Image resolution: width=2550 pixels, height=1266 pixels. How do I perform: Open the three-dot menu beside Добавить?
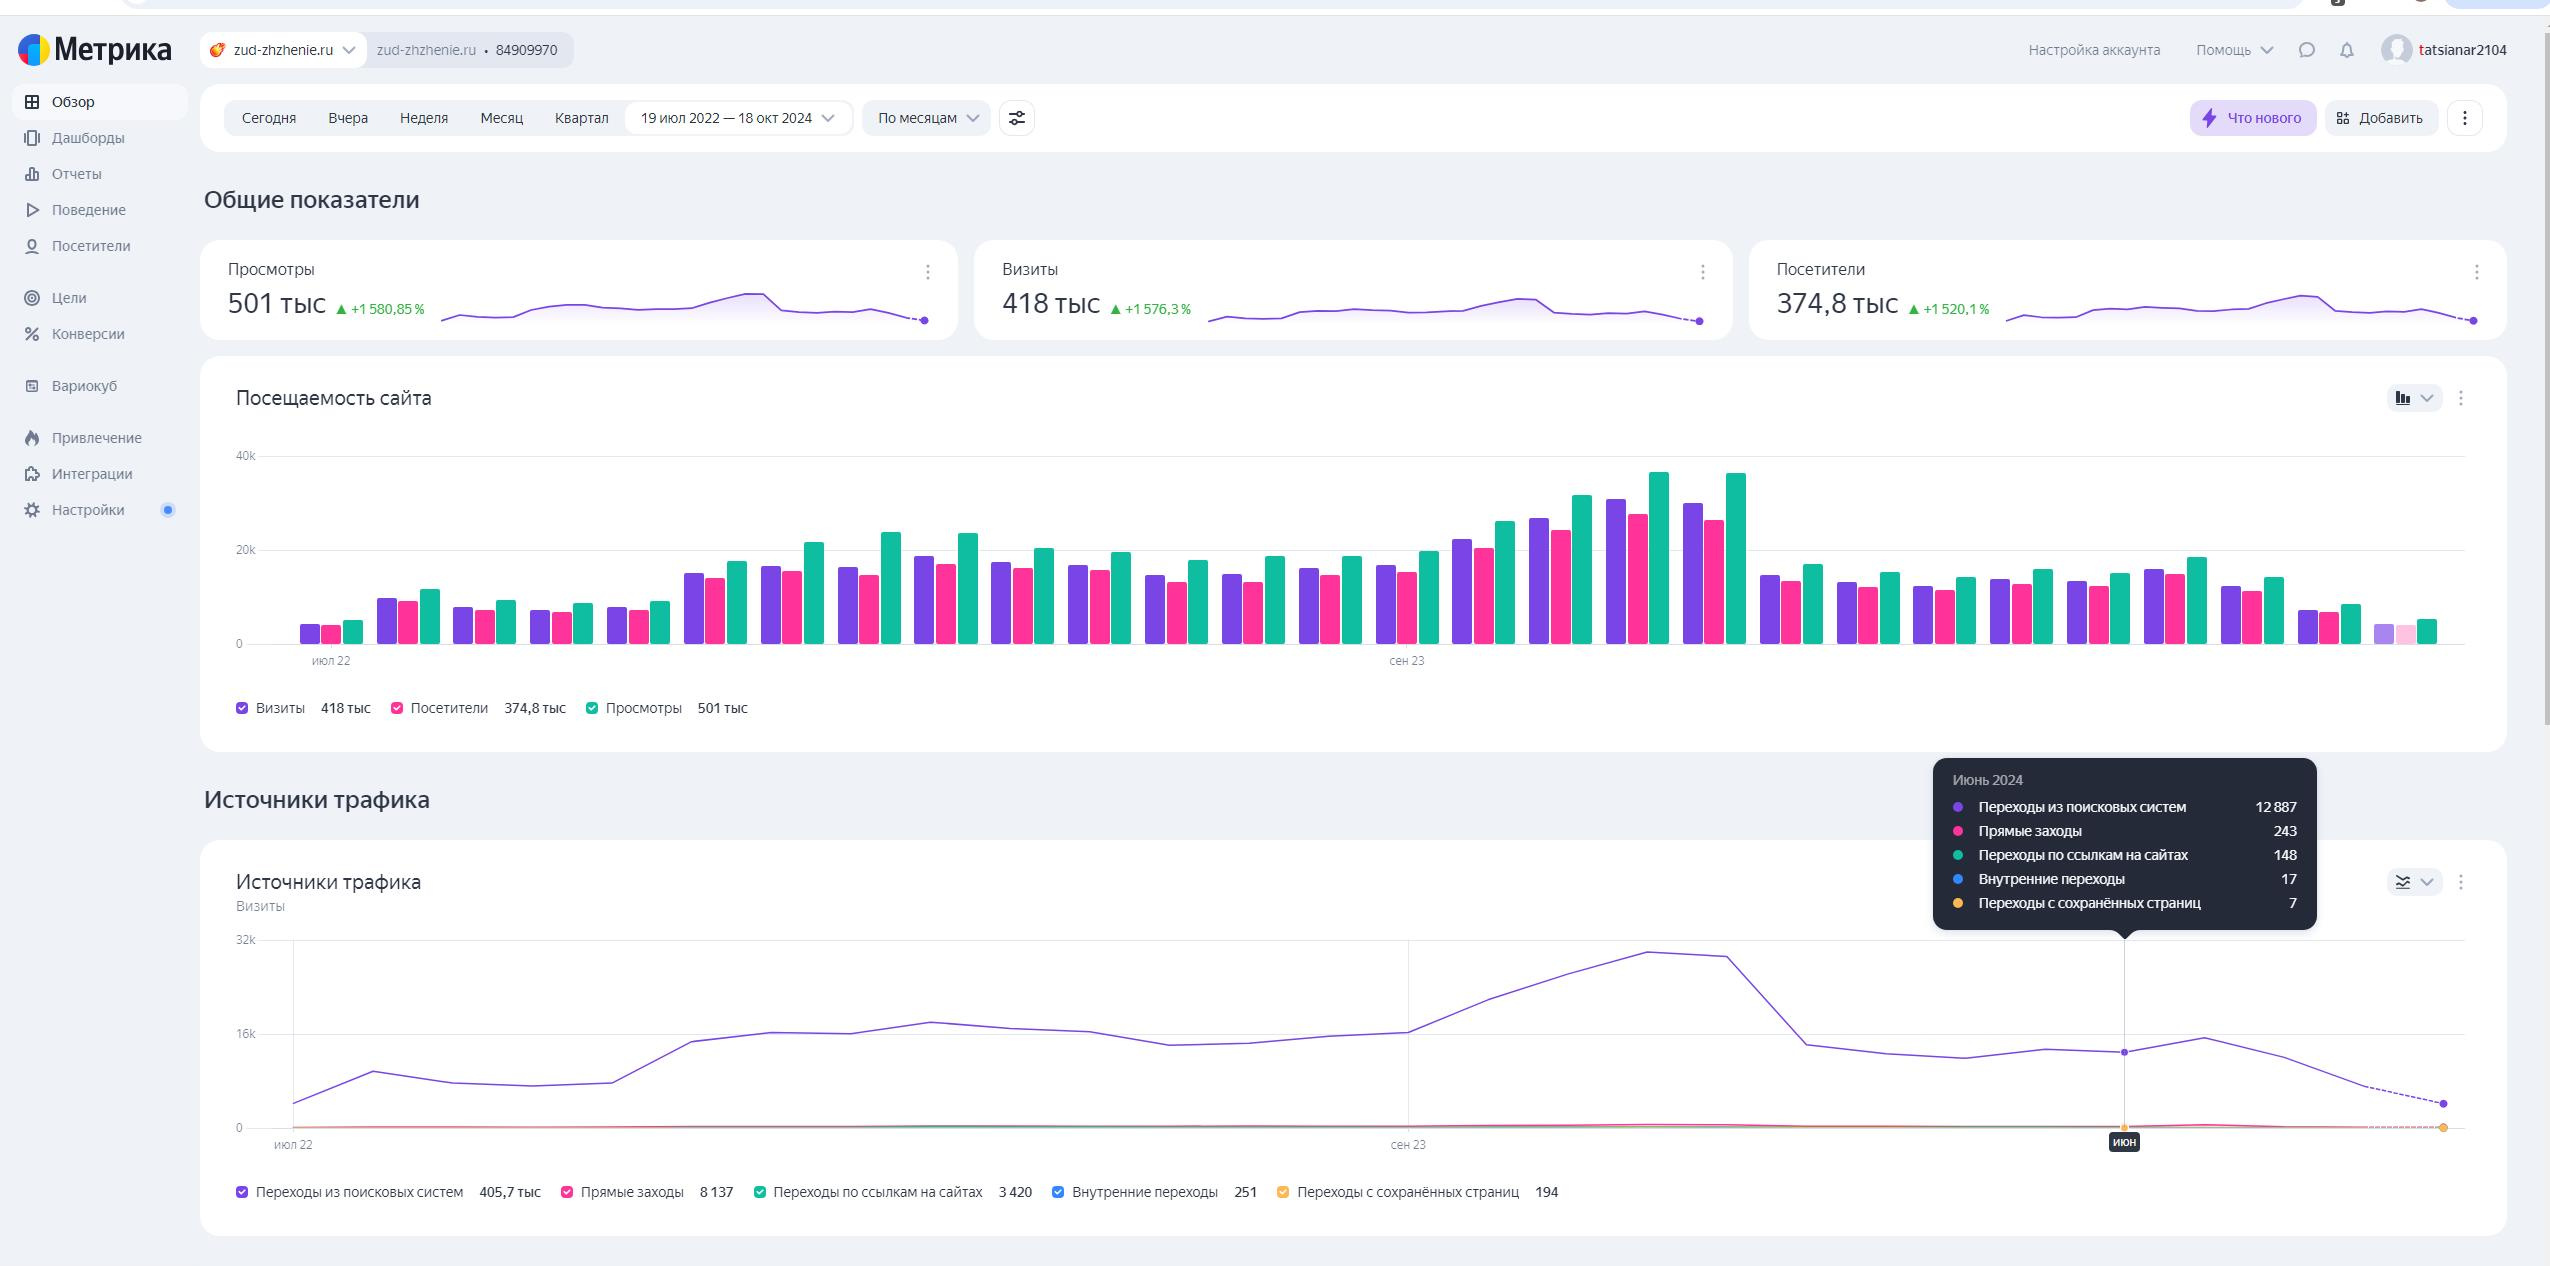click(x=2464, y=118)
